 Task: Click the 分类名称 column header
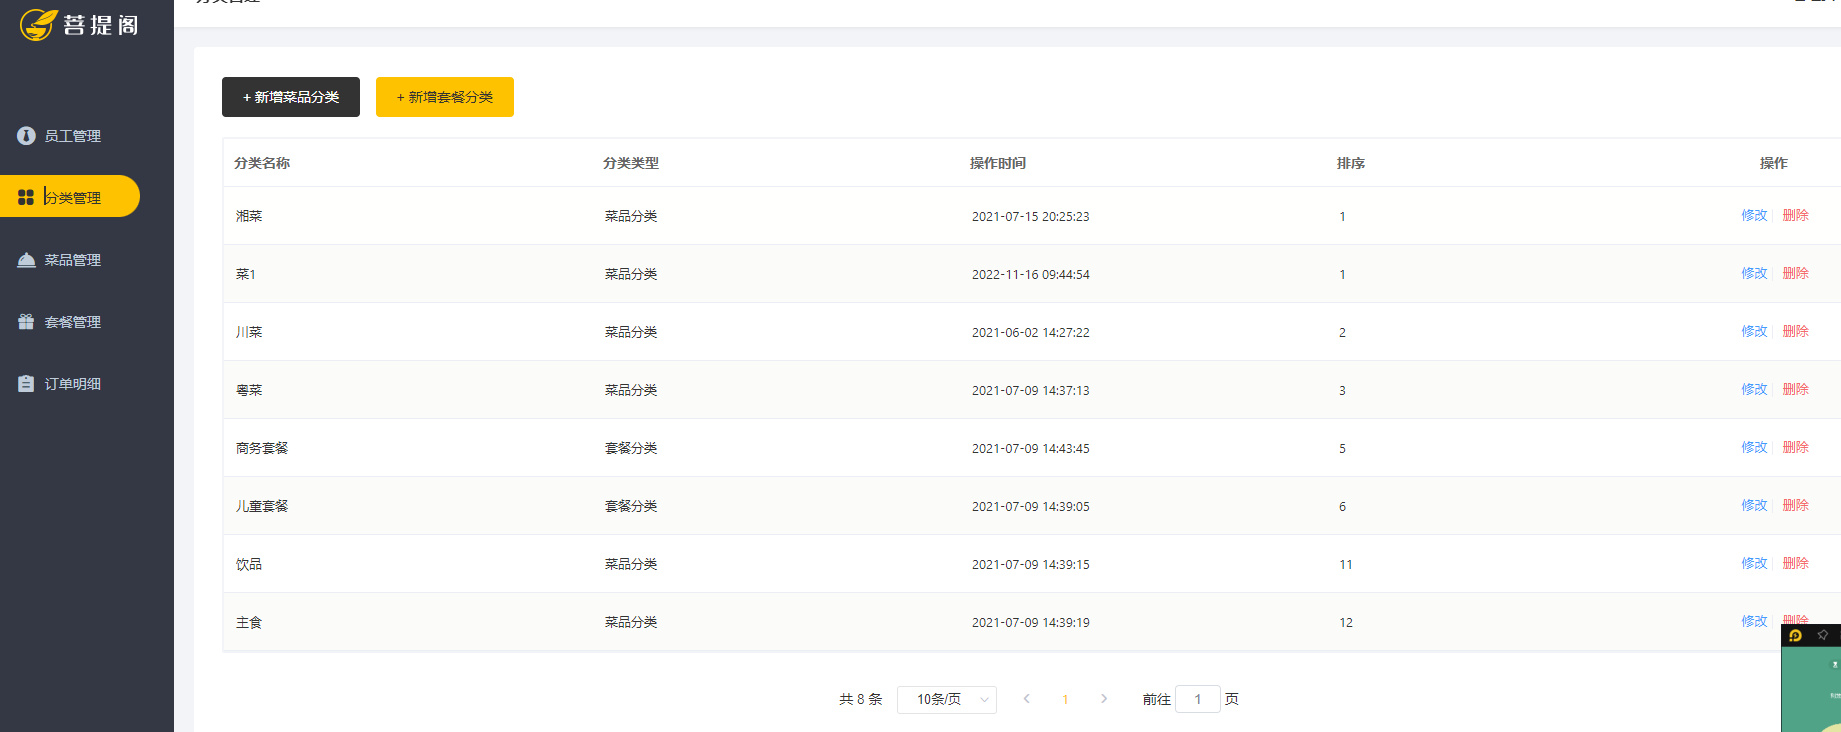(262, 163)
